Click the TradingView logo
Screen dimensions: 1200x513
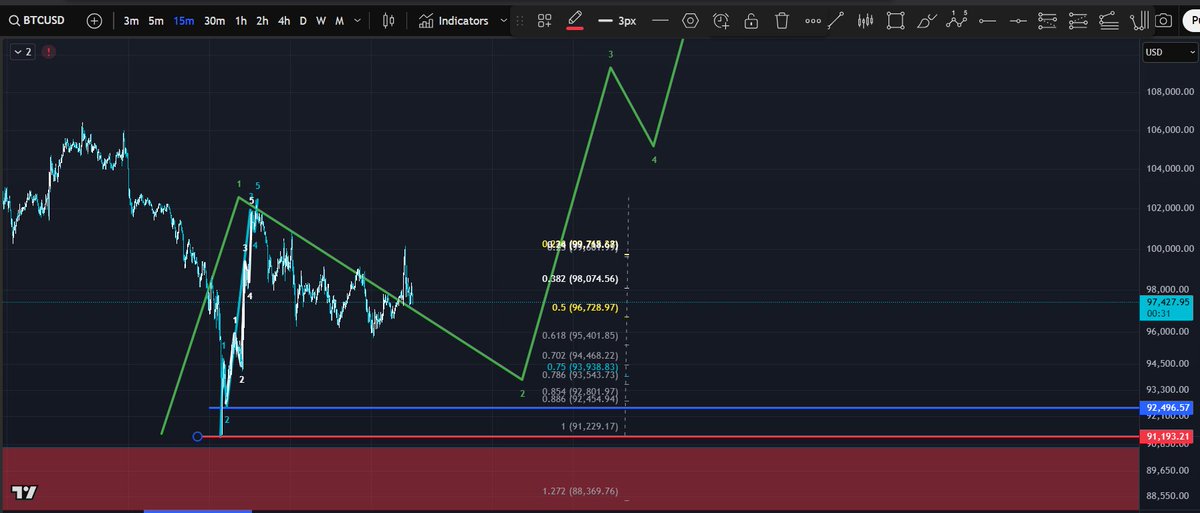(24, 493)
